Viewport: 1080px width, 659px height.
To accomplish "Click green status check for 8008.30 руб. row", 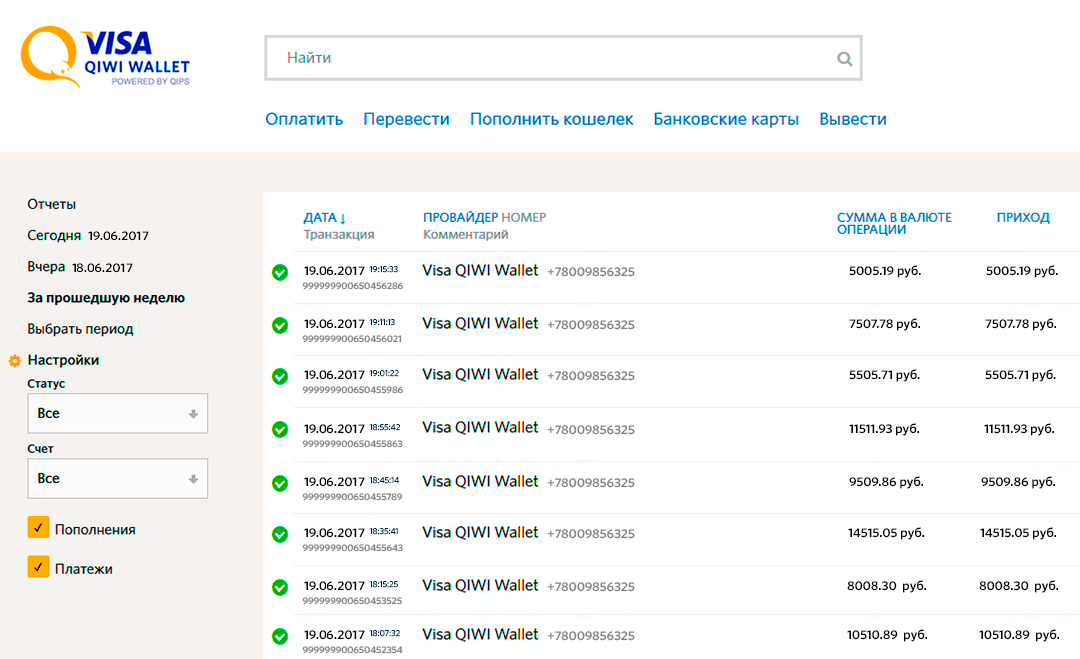I will point(280,587).
